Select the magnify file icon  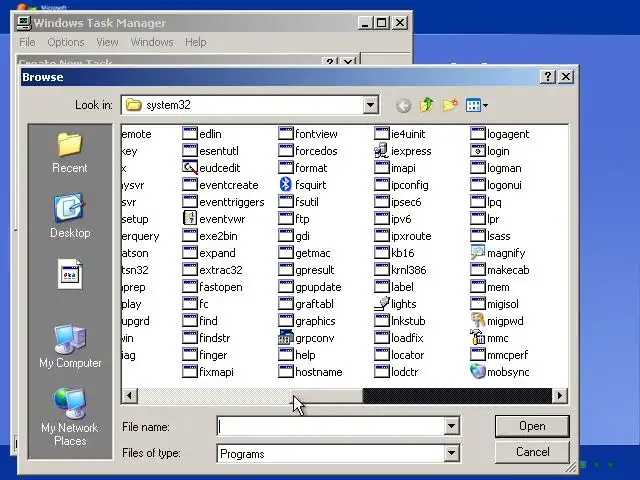(478, 253)
